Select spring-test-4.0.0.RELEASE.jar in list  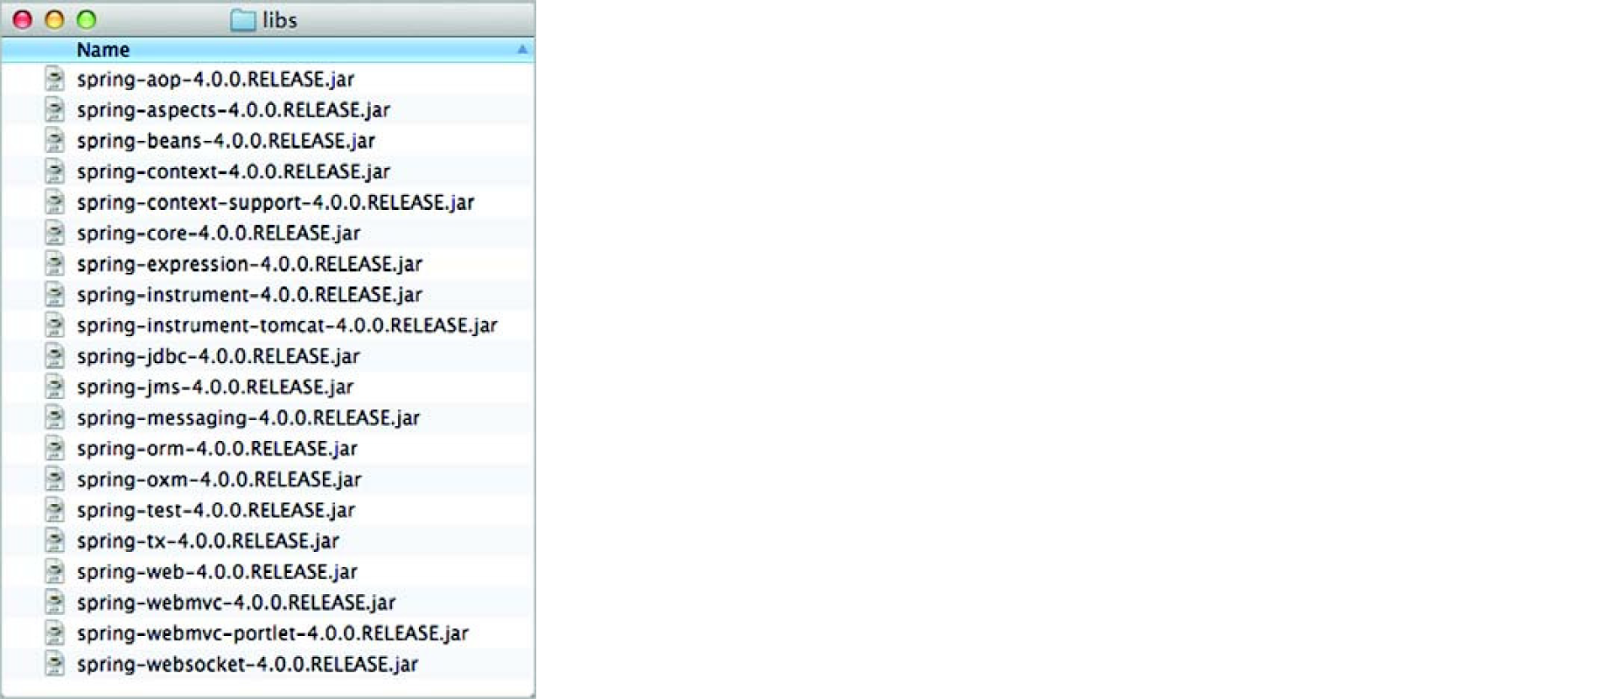(216, 510)
